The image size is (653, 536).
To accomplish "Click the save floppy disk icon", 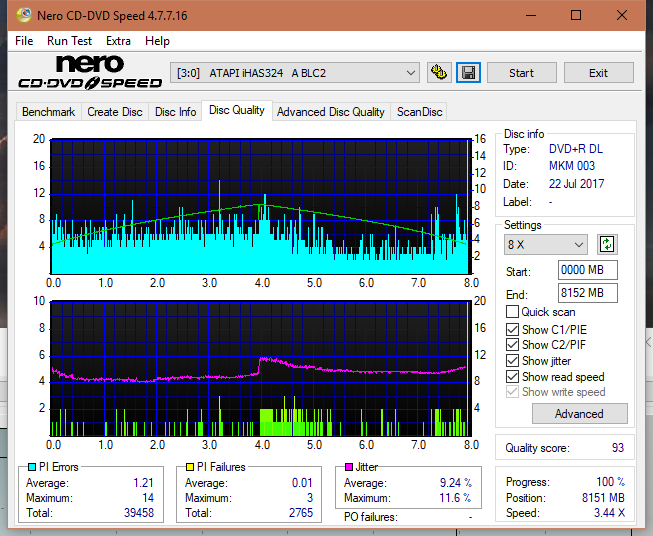I will [469, 73].
